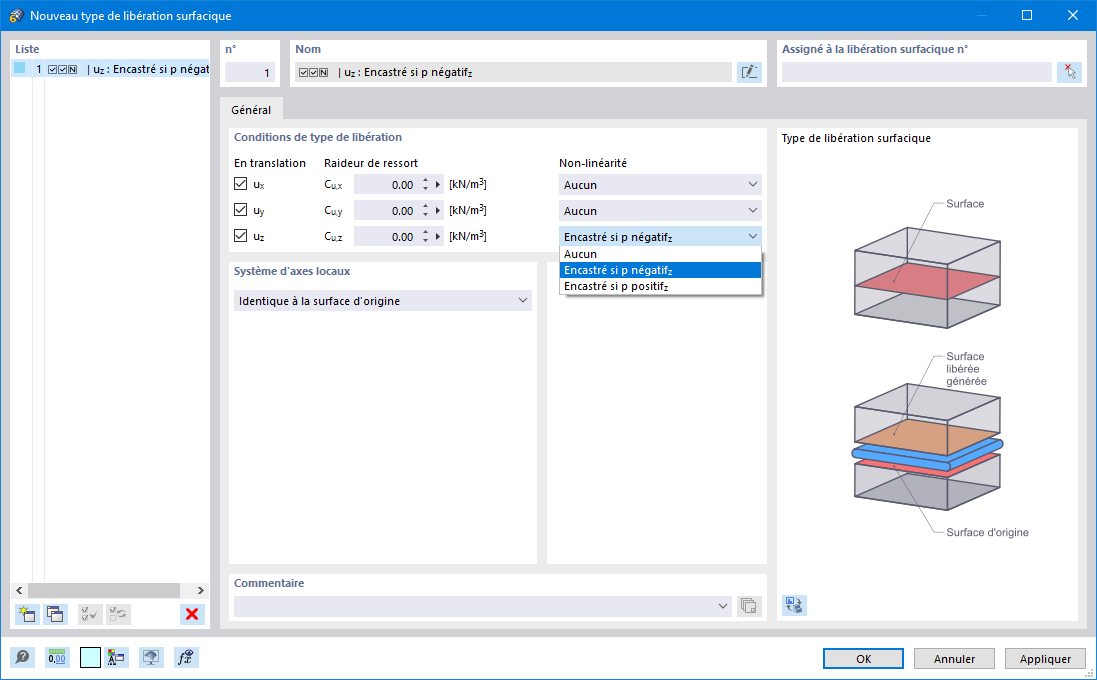The width and height of the screenshot is (1097, 680).
Task: Open Cu,y stiffness arrow menu
Action: [439, 211]
